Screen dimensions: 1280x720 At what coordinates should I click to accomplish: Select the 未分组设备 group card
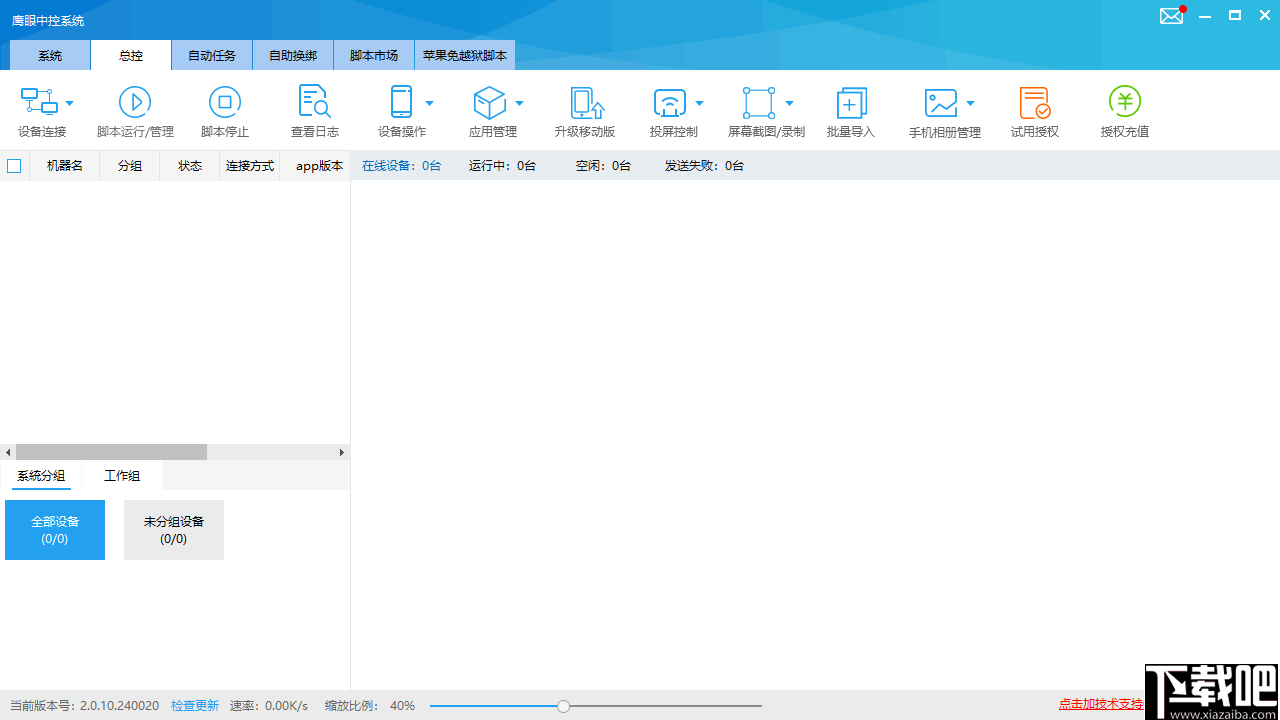coord(173,529)
